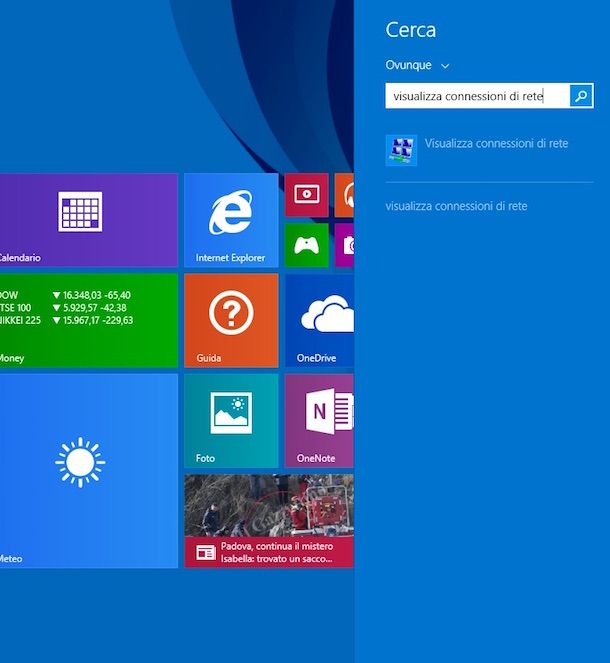Open the Meteo weather tile
The image size is (610, 663).
coord(88,471)
